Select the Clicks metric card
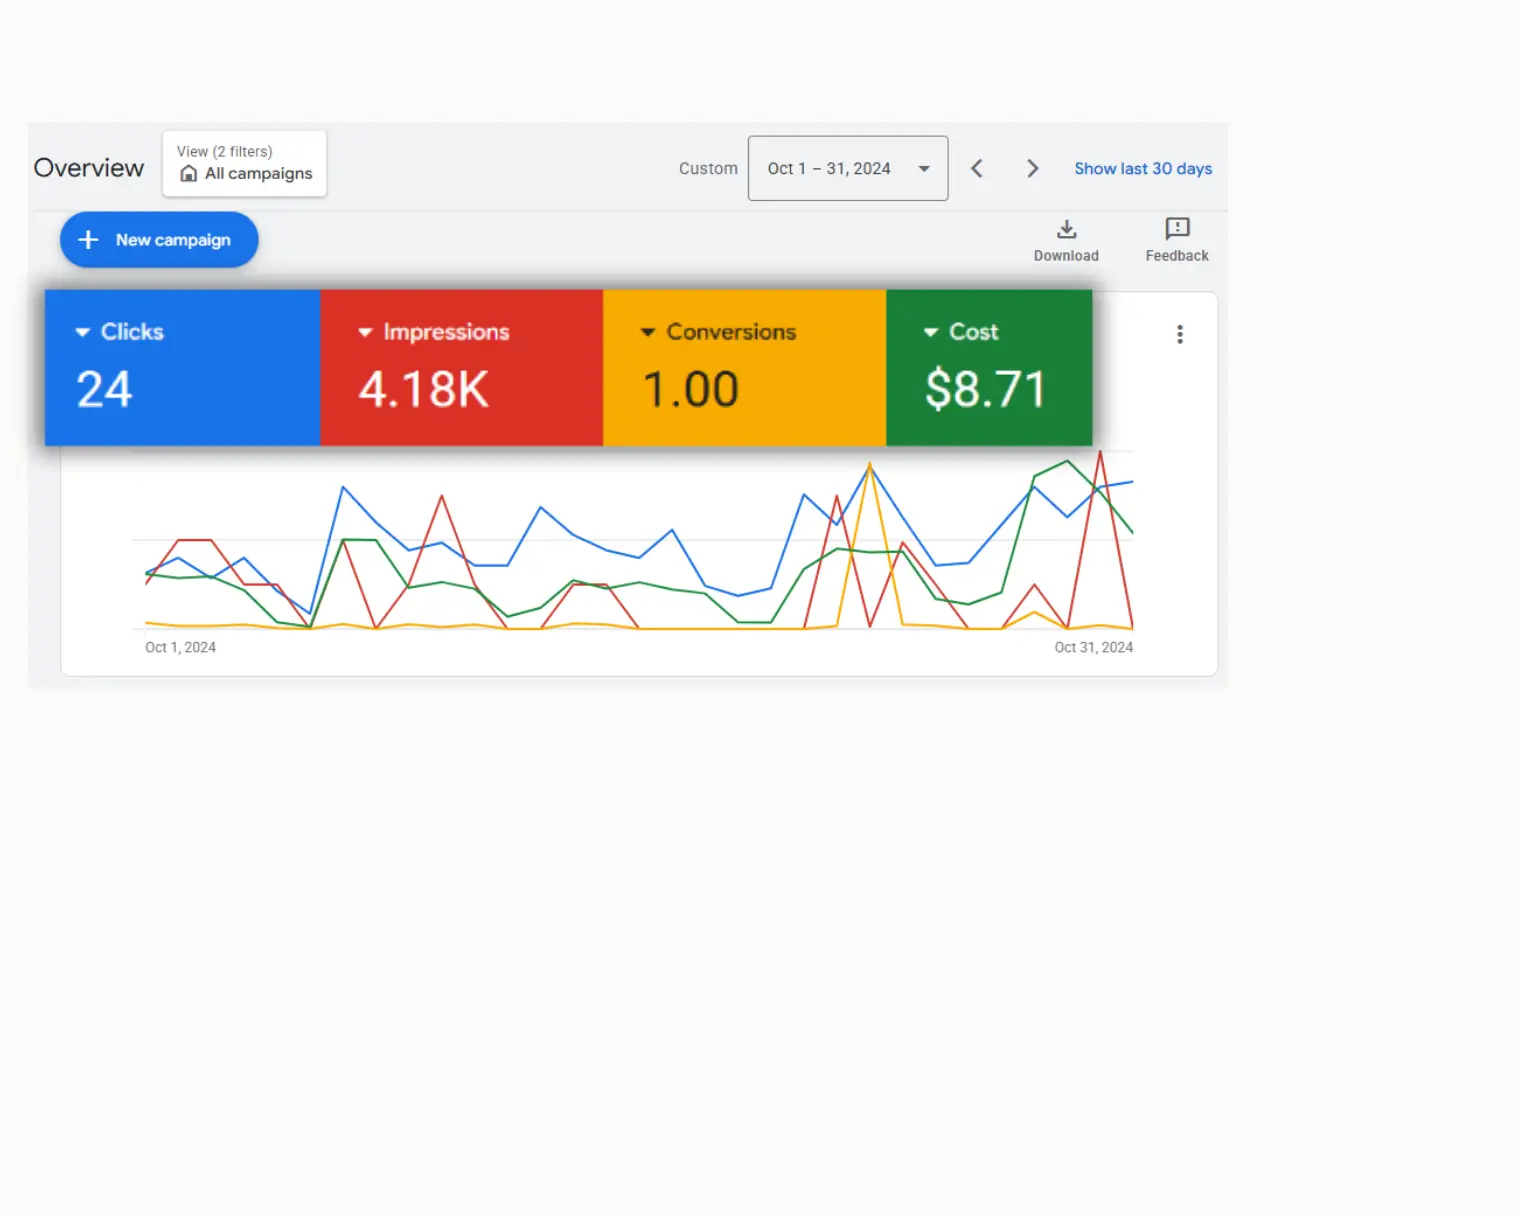This screenshot has width=1519, height=1215. (x=180, y=368)
